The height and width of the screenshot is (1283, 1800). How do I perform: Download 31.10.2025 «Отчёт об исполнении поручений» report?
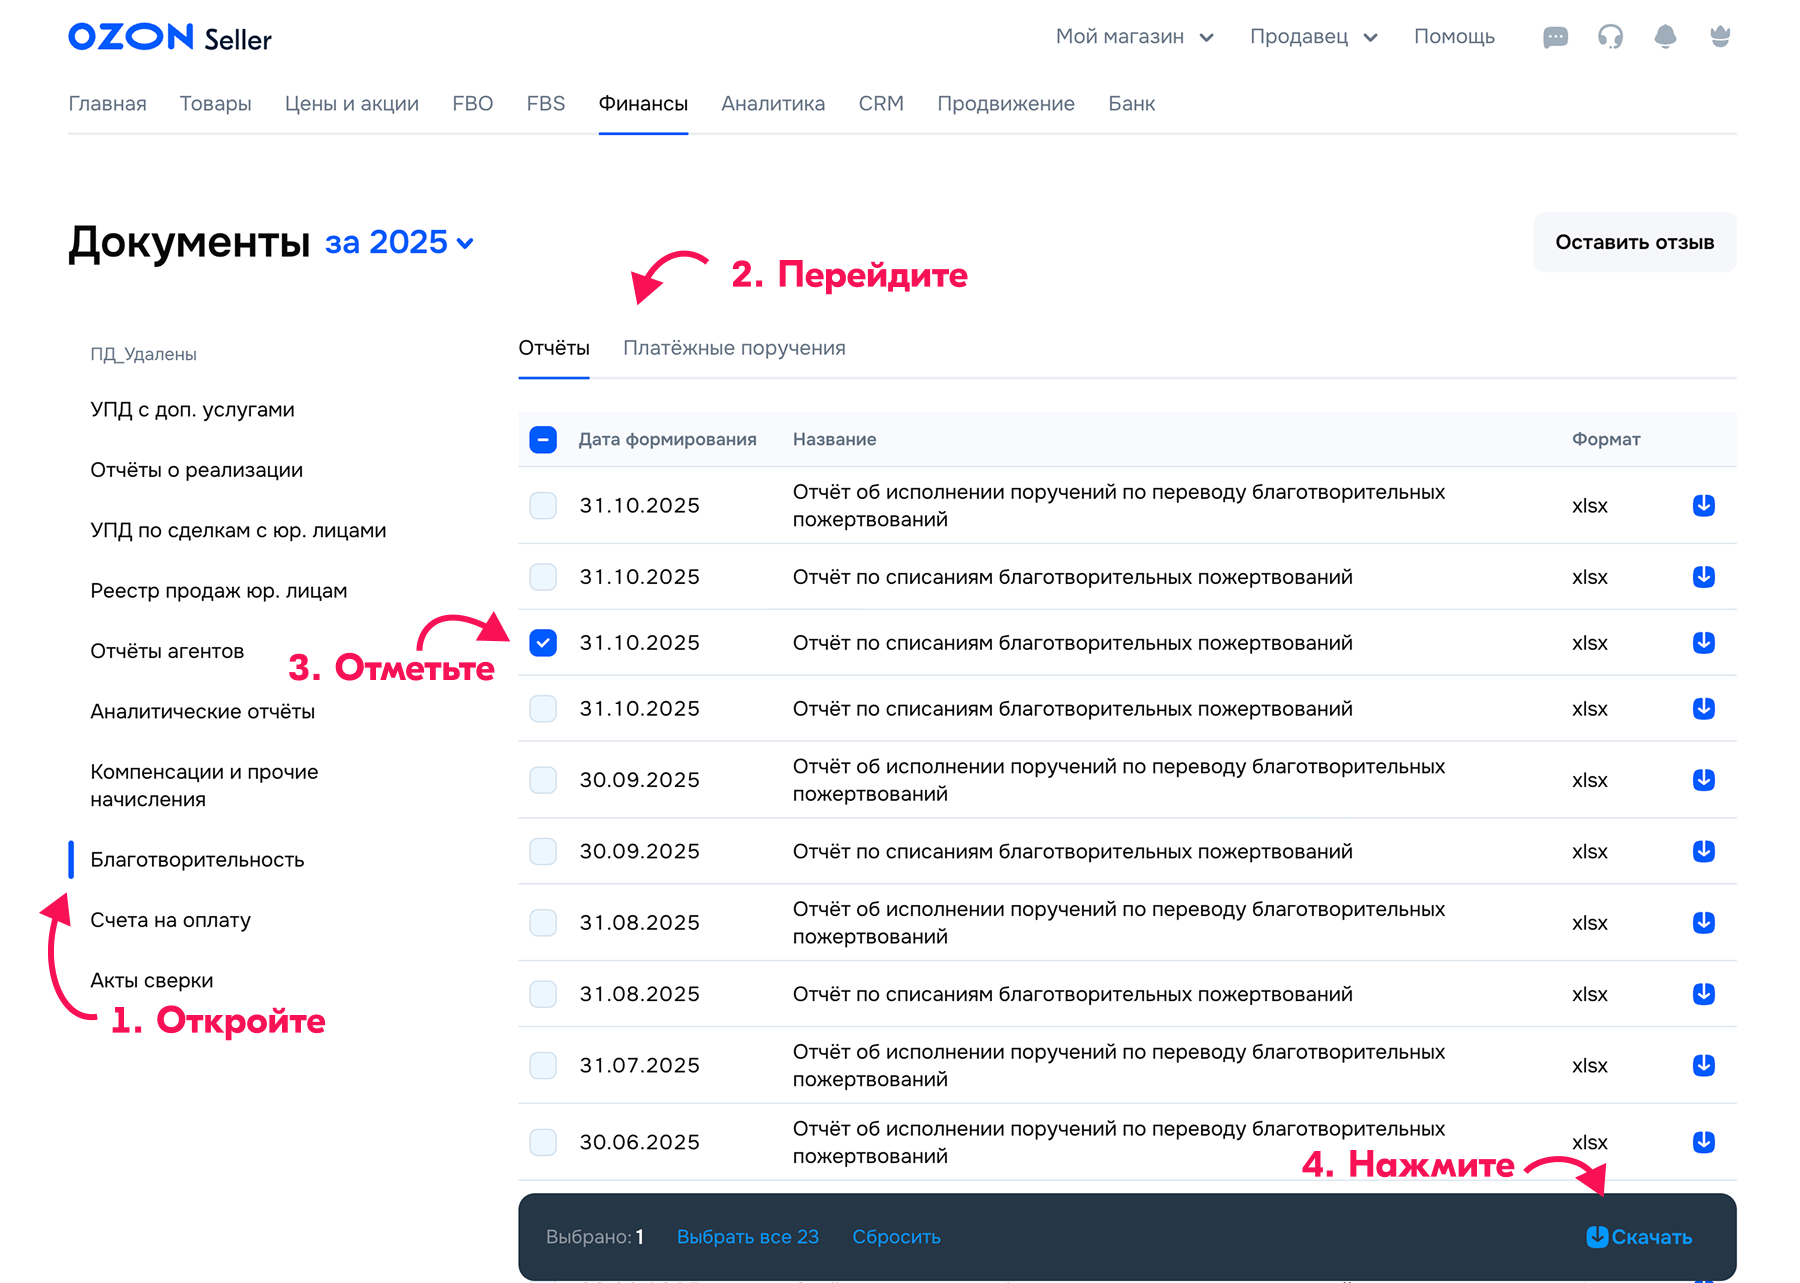tap(1704, 505)
